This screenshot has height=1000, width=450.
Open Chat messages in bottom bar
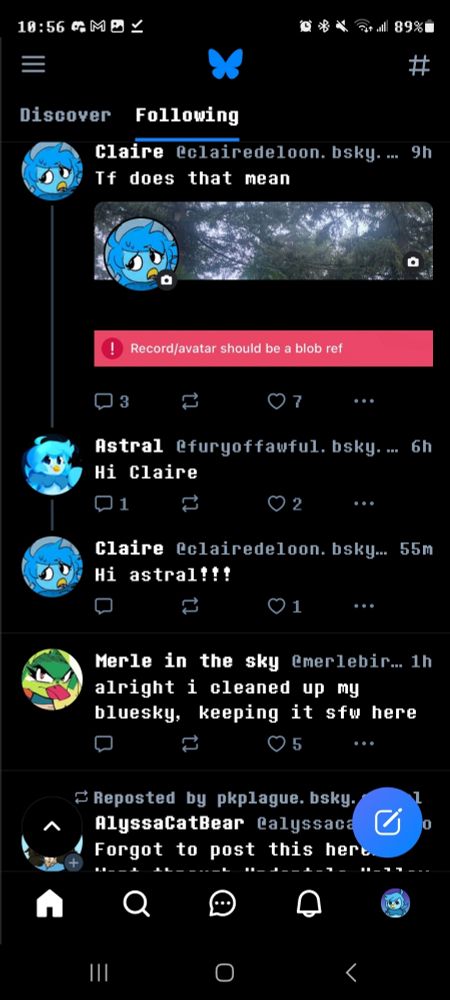(222, 903)
